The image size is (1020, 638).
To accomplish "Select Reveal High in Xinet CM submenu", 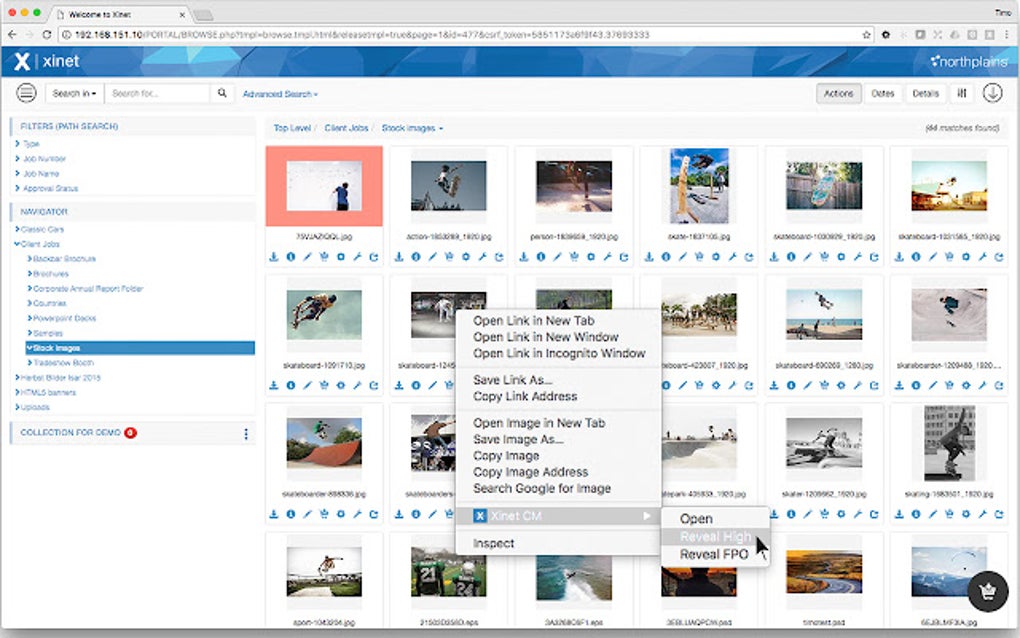I will click(715, 537).
